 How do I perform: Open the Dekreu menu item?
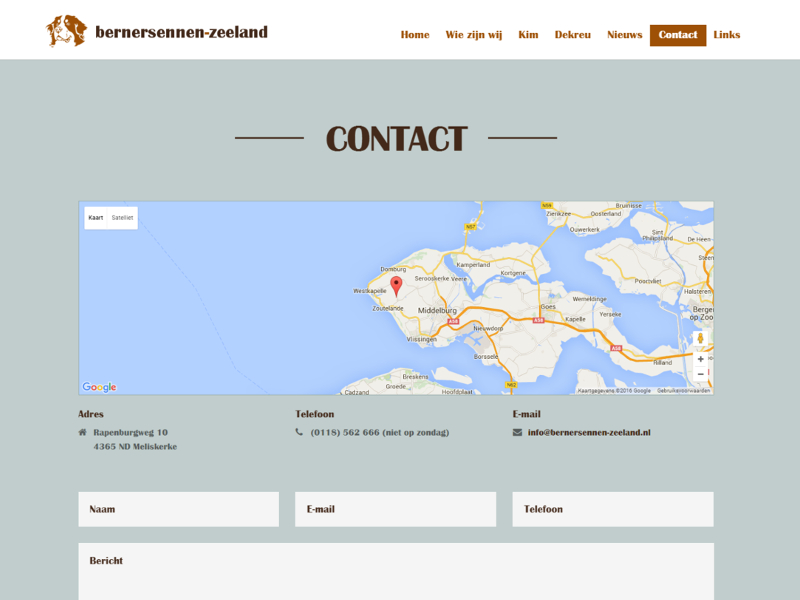coord(572,35)
